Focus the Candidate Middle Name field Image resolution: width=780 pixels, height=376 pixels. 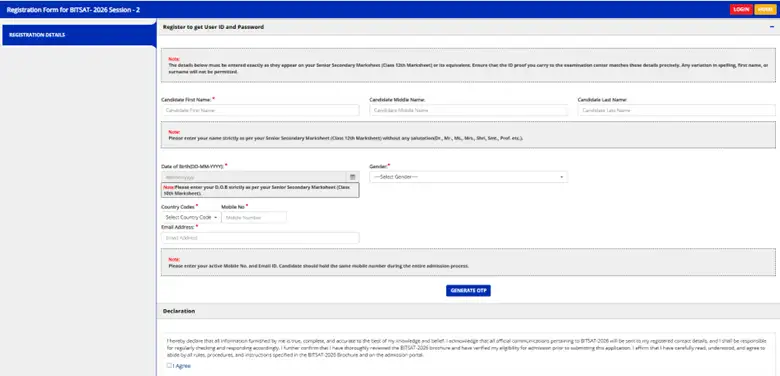pos(468,110)
